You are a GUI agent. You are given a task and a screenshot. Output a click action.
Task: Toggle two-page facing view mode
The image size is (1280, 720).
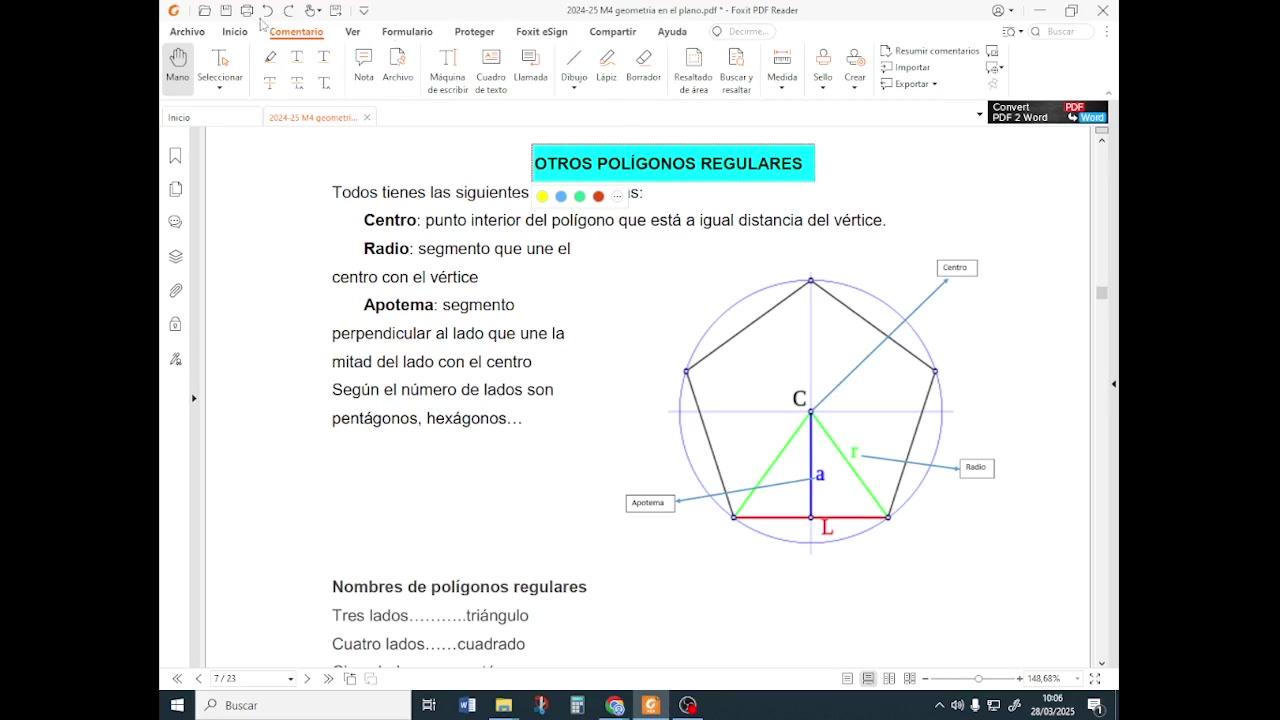tap(889, 678)
